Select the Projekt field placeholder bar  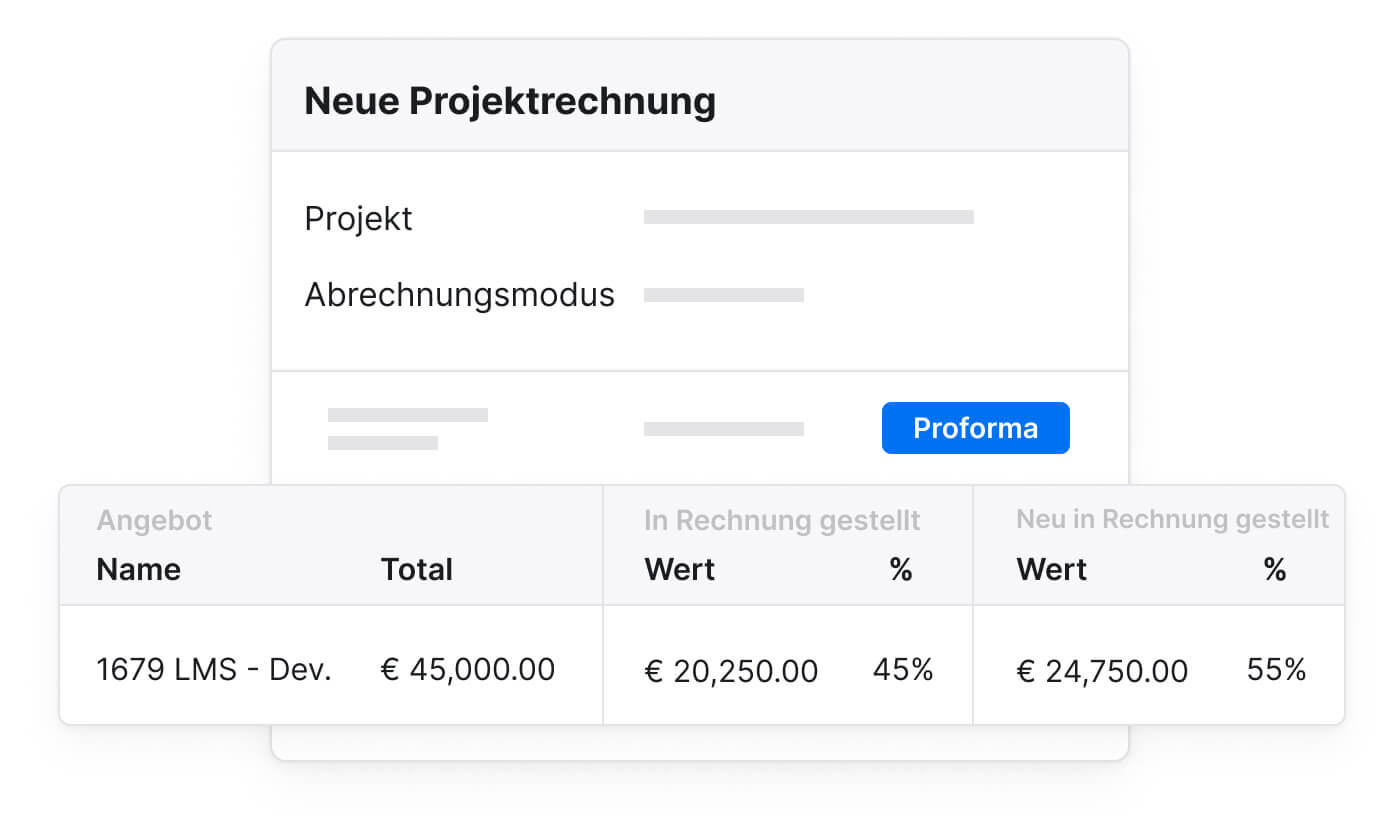(808, 217)
